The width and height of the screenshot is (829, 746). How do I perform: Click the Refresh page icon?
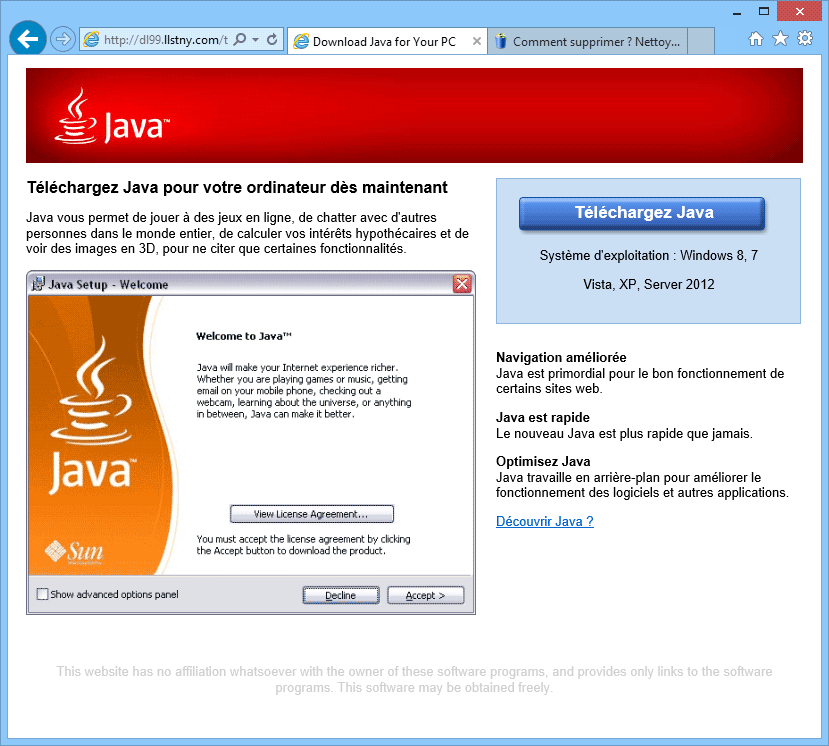coord(271,40)
